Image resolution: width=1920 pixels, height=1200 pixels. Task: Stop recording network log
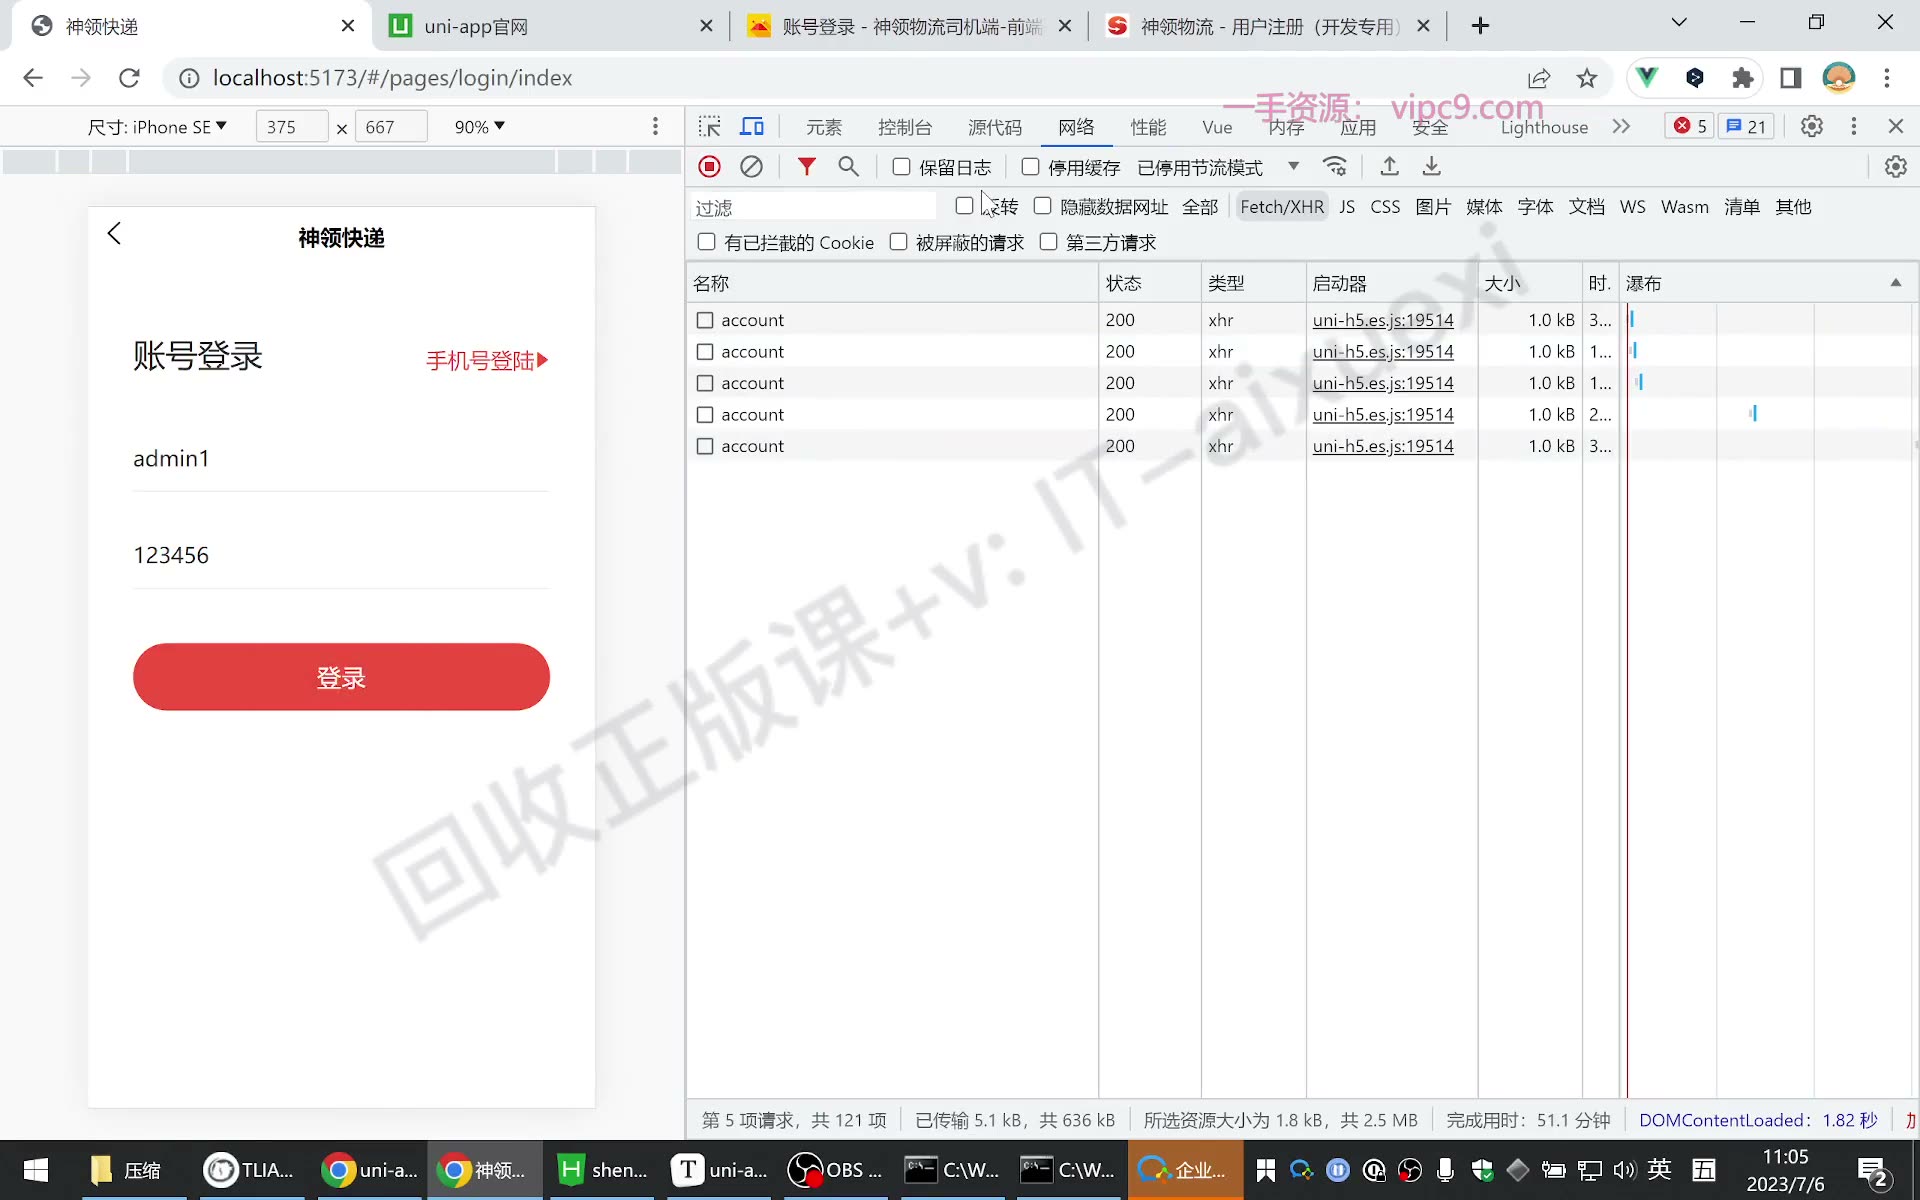click(709, 167)
